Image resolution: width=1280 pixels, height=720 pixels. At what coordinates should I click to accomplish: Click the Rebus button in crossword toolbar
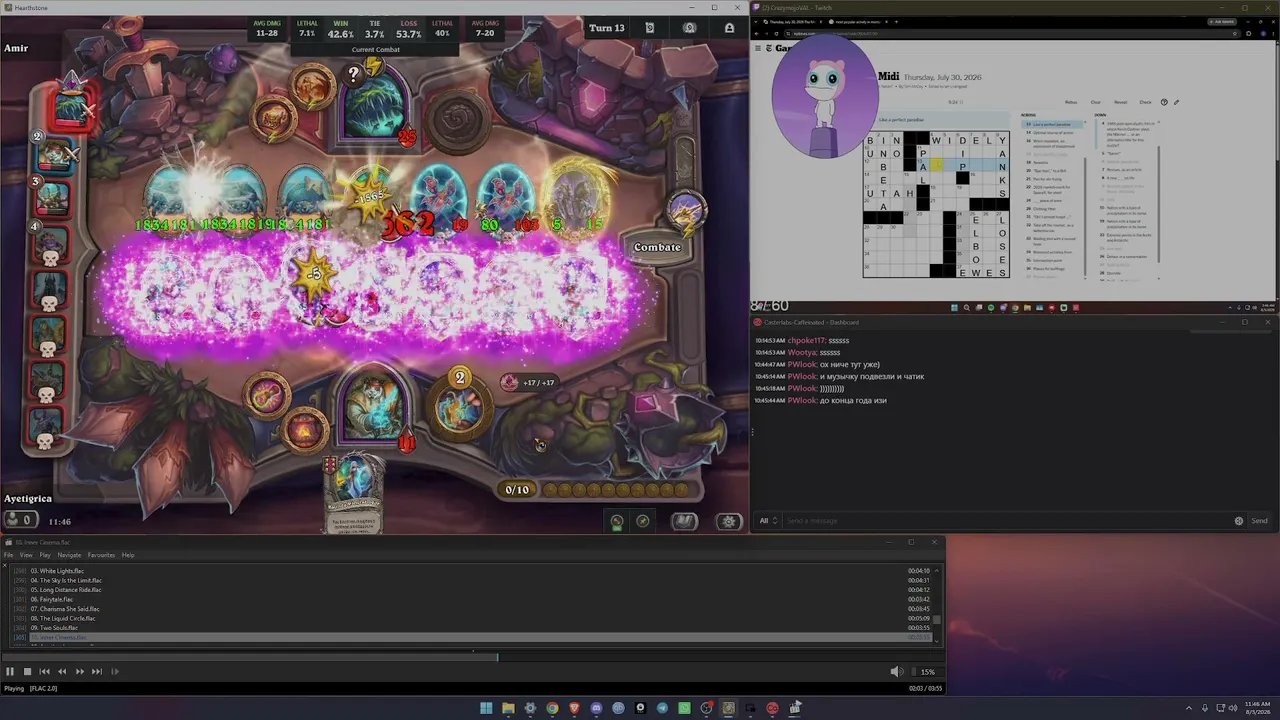click(1071, 102)
